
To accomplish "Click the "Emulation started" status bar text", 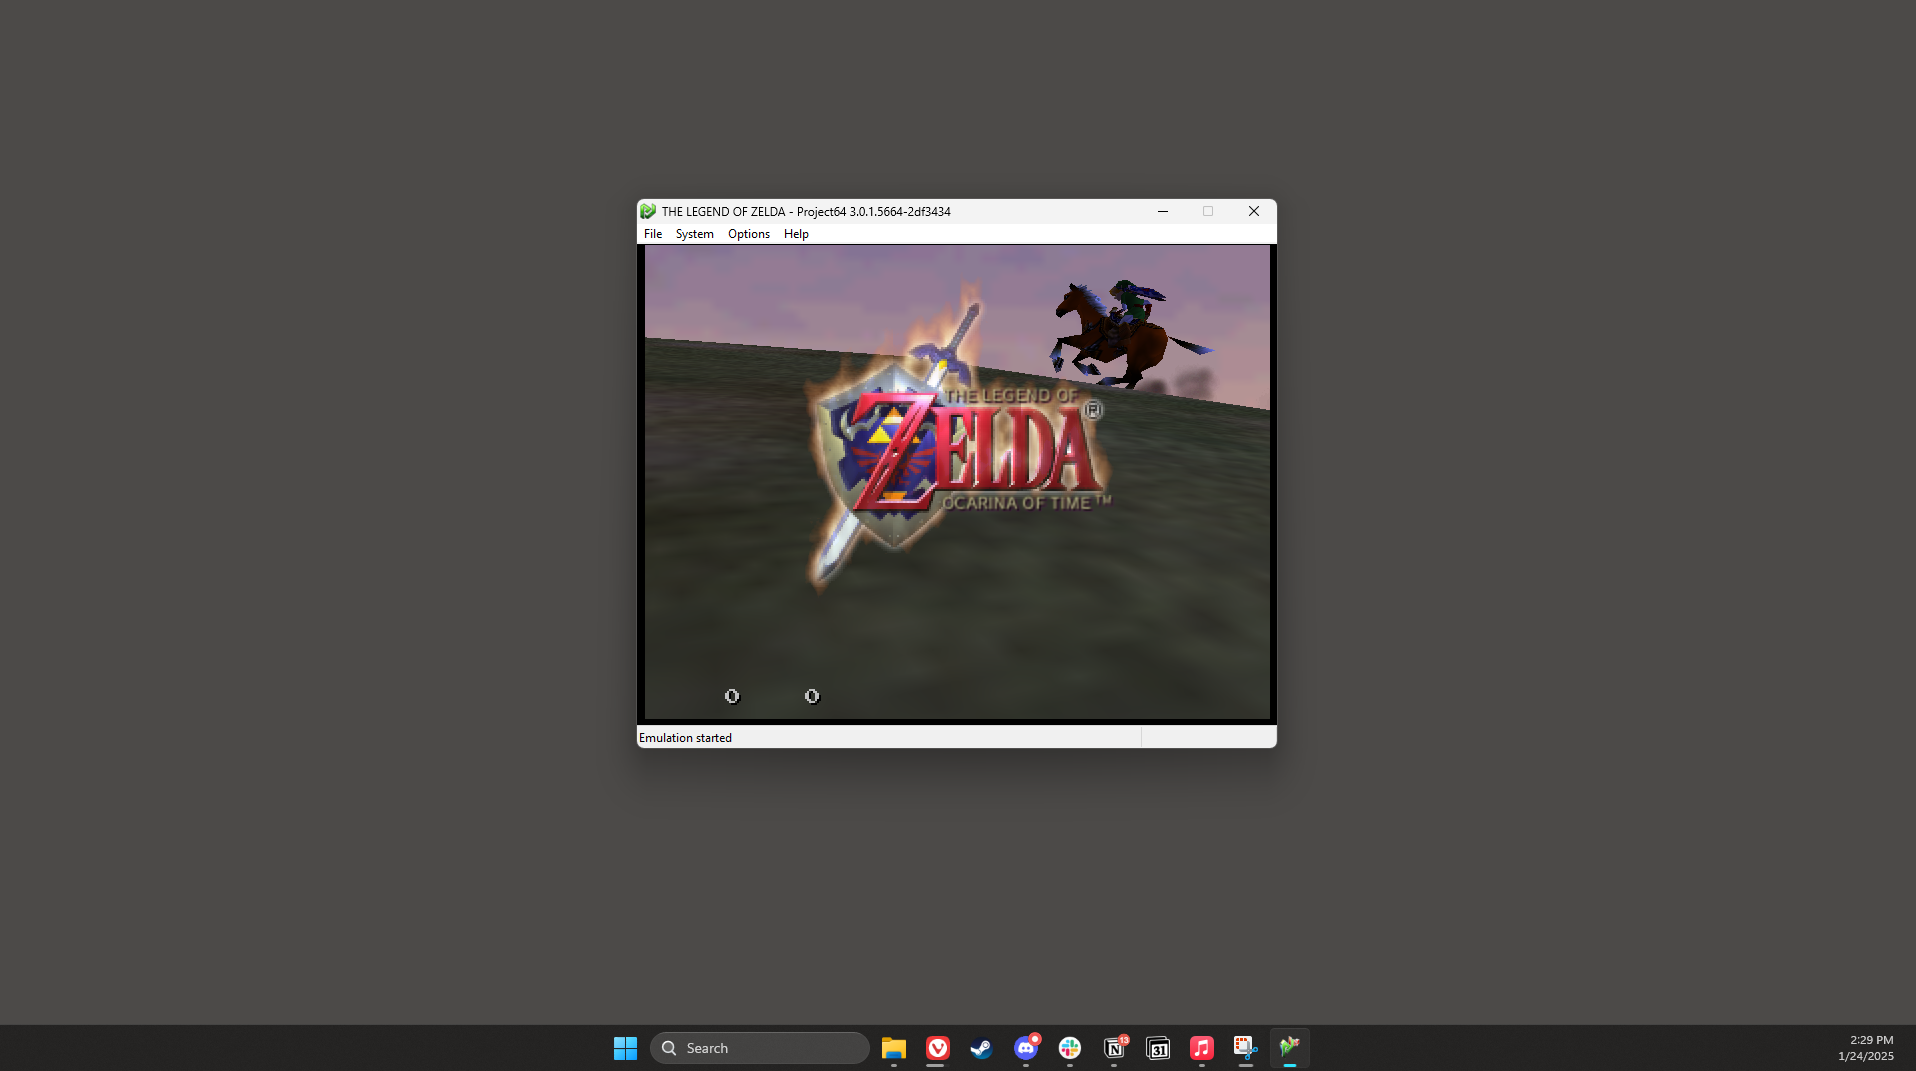I will pyautogui.click(x=685, y=738).
